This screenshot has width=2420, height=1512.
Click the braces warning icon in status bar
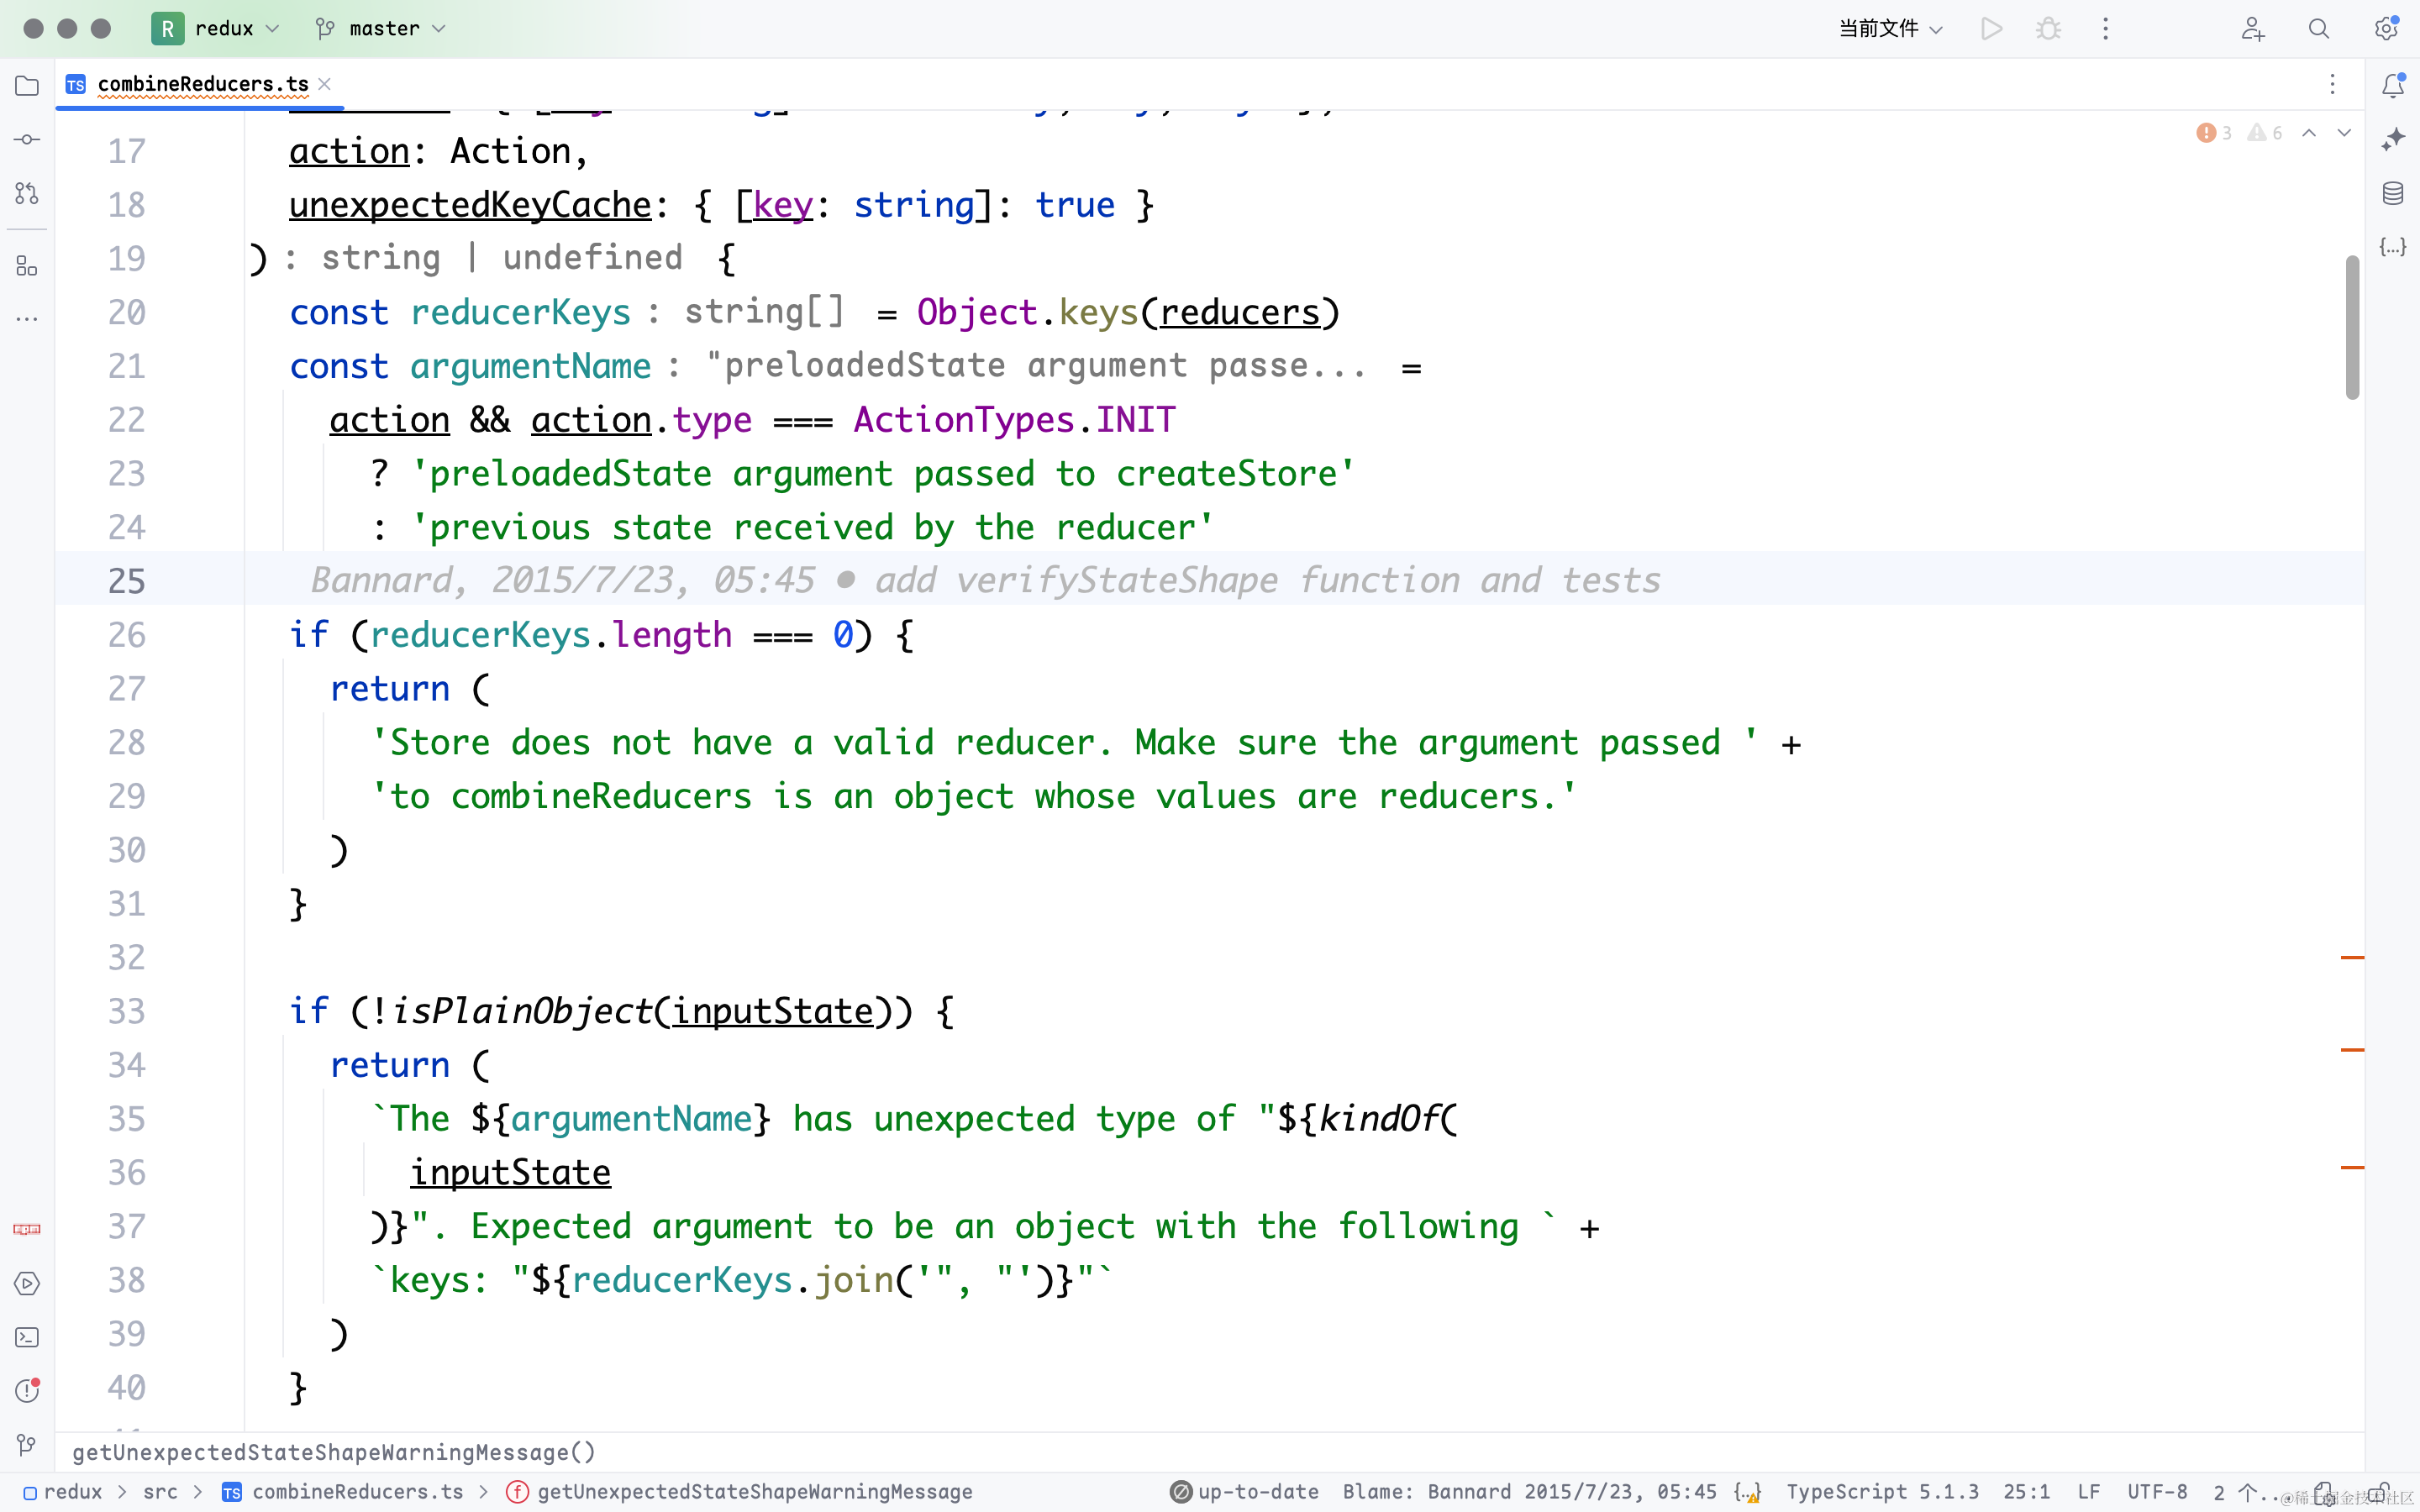(1748, 1492)
